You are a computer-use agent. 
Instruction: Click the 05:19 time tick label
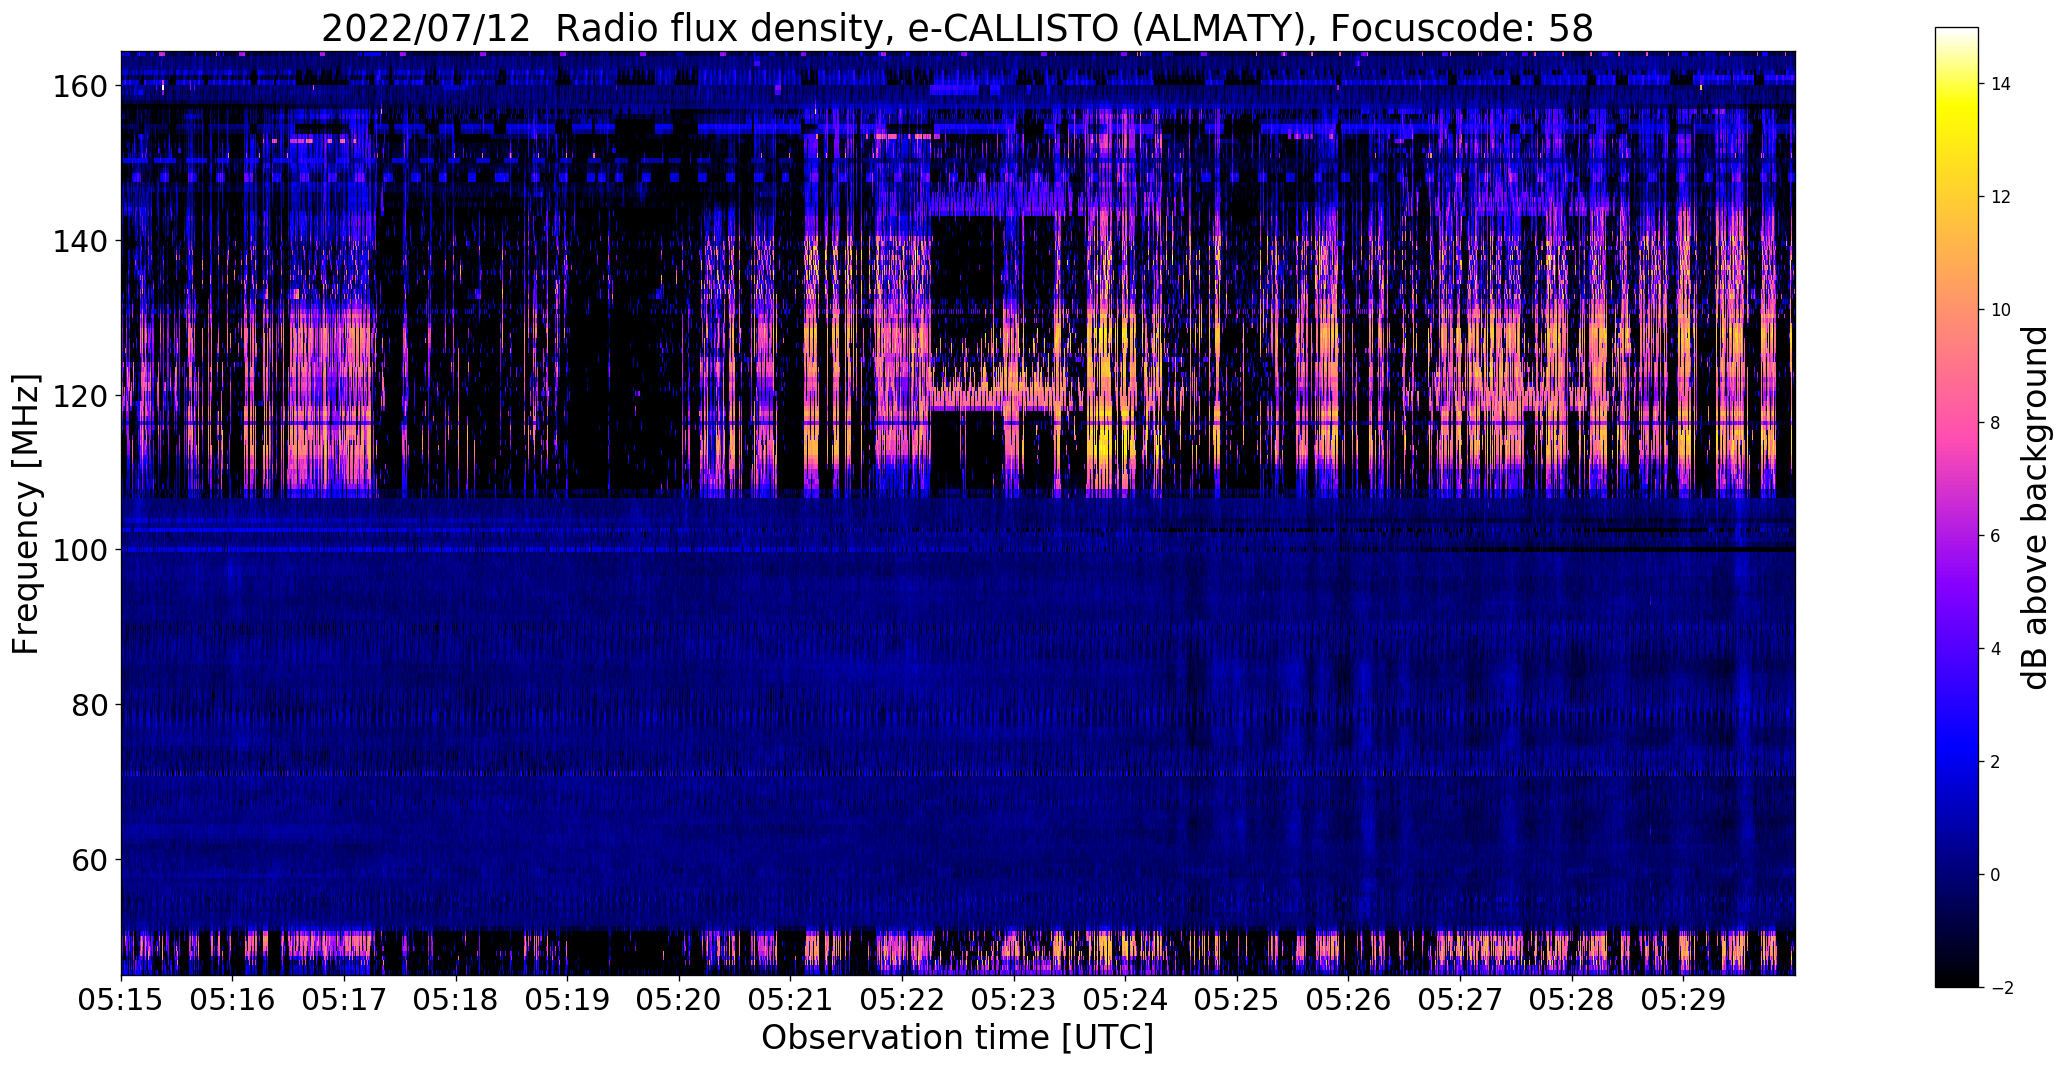(568, 1000)
